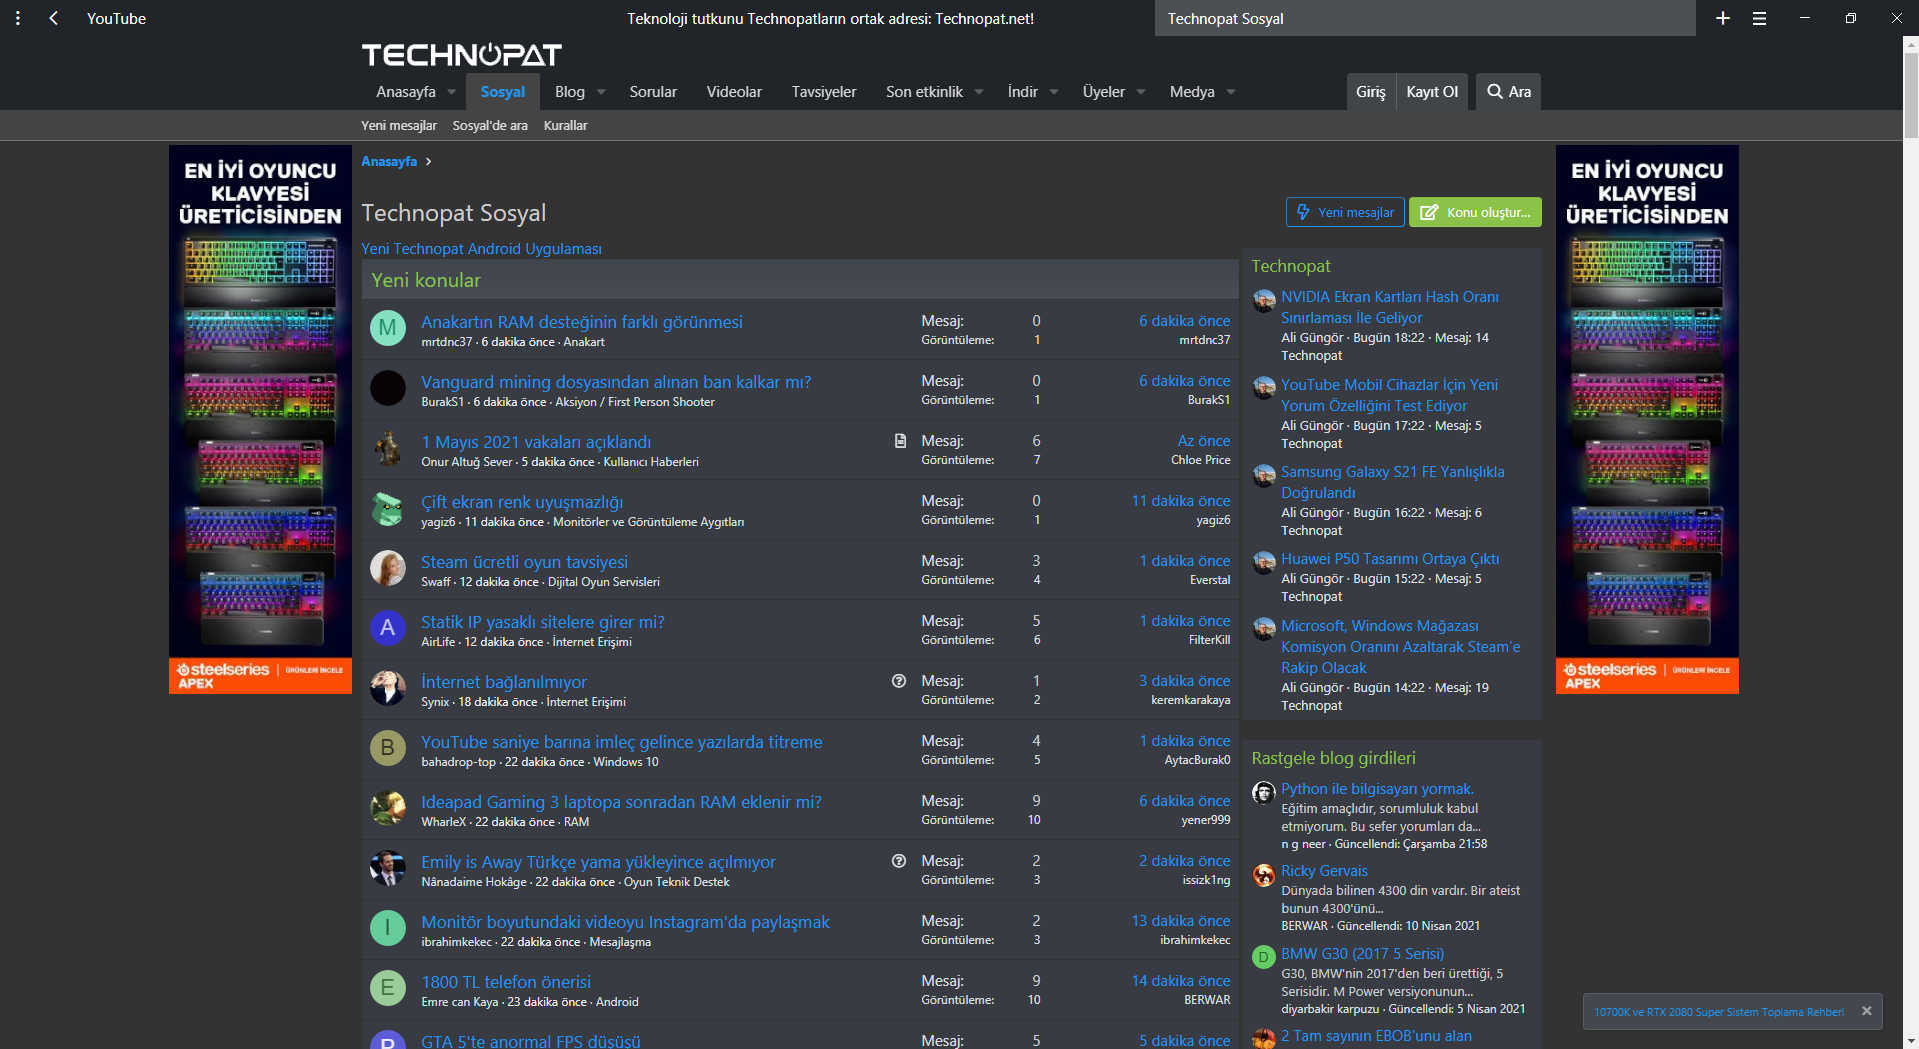Click the green Konu oluştur button
1919x1049 pixels.
click(x=1475, y=212)
